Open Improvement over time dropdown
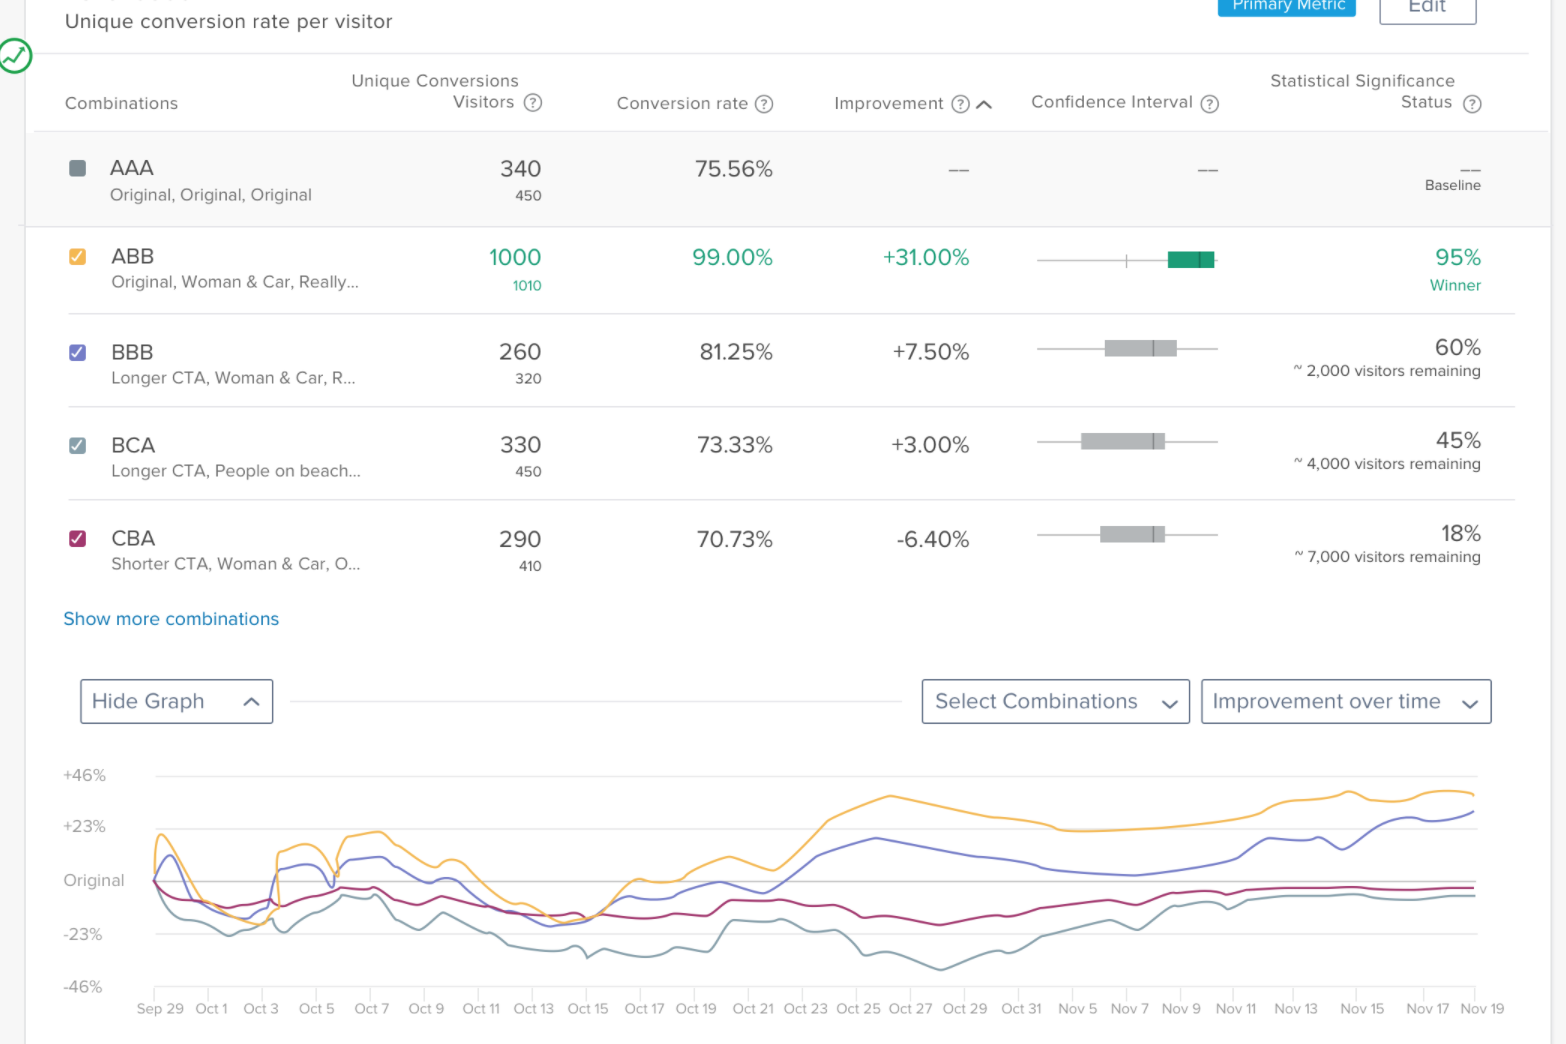1566x1044 pixels. coord(1345,702)
